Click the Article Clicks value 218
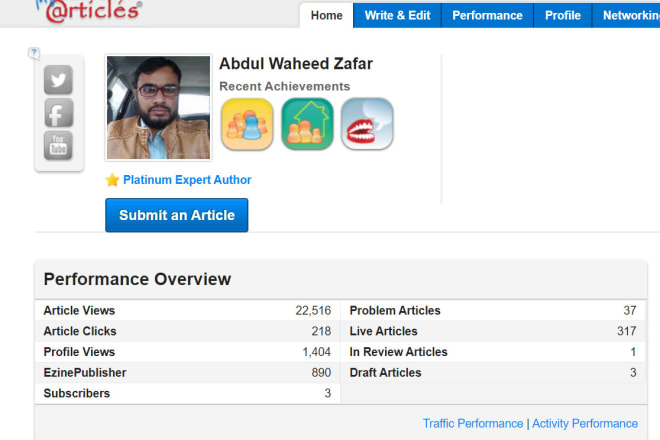 (x=321, y=331)
